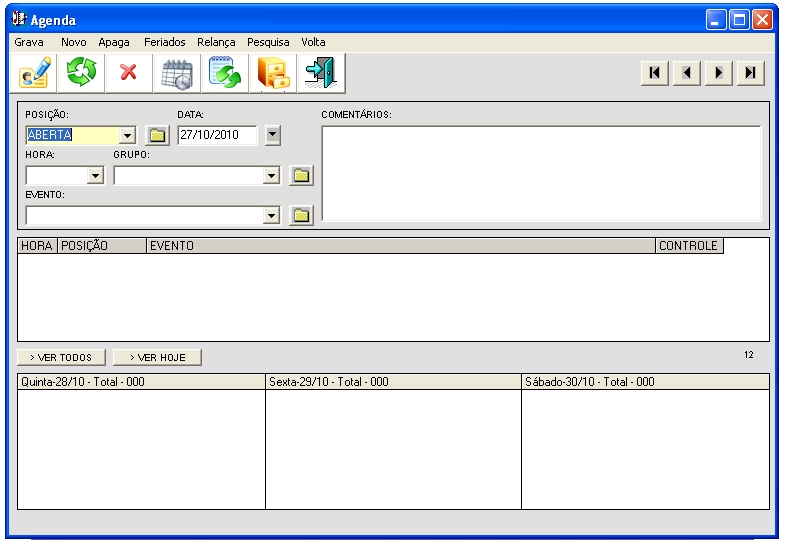Click the Novo green recycle arrows icon
785x544 pixels.
[81, 73]
